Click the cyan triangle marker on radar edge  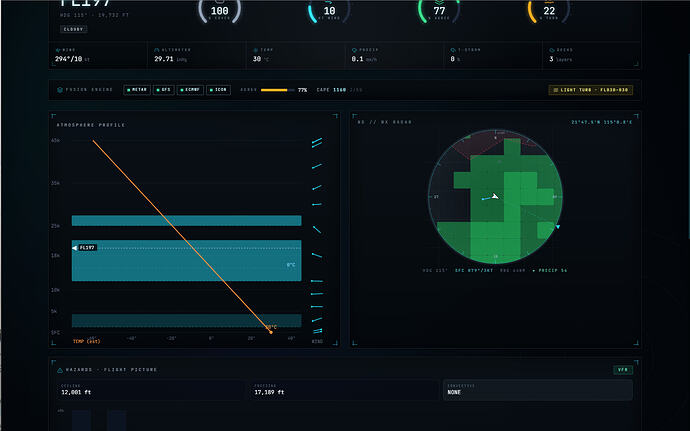coord(558,227)
